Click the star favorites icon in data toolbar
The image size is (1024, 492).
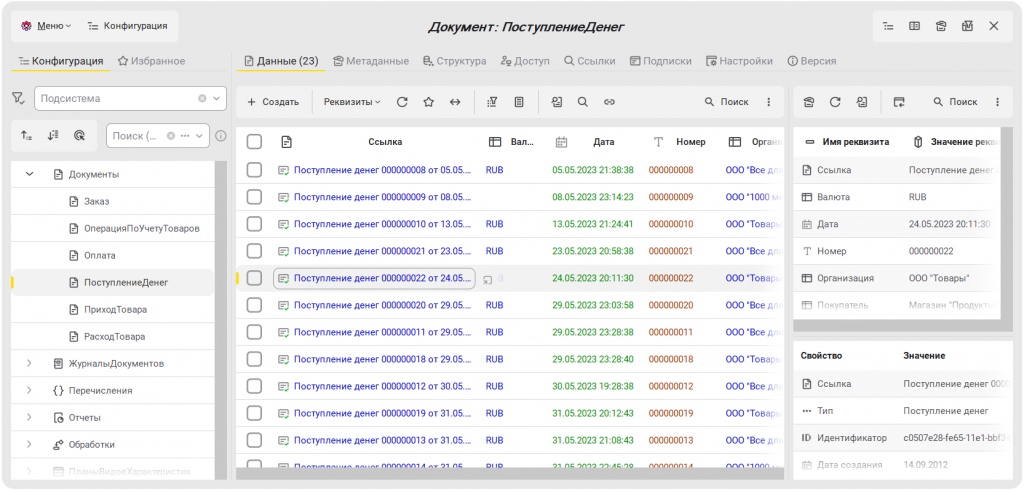[x=428, y=102]
